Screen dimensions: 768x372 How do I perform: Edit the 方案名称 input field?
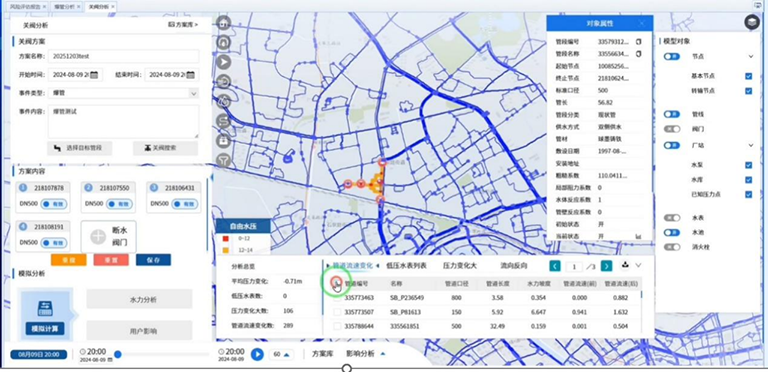(x=123, y=56)
